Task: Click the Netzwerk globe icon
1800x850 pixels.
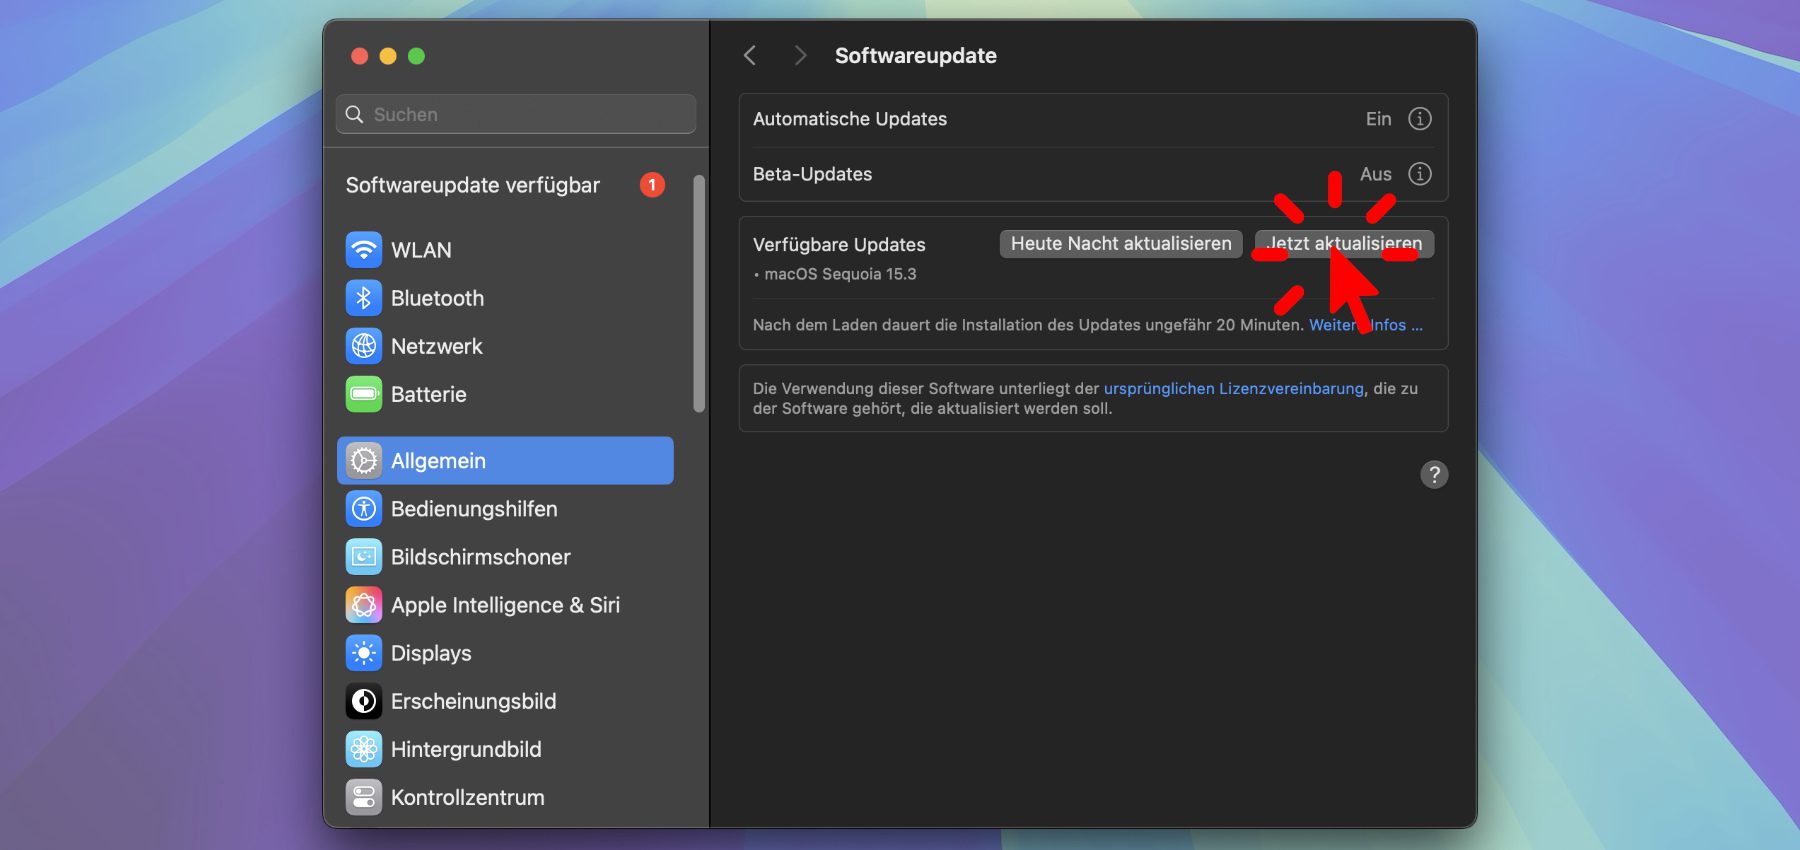Action: 364,346
